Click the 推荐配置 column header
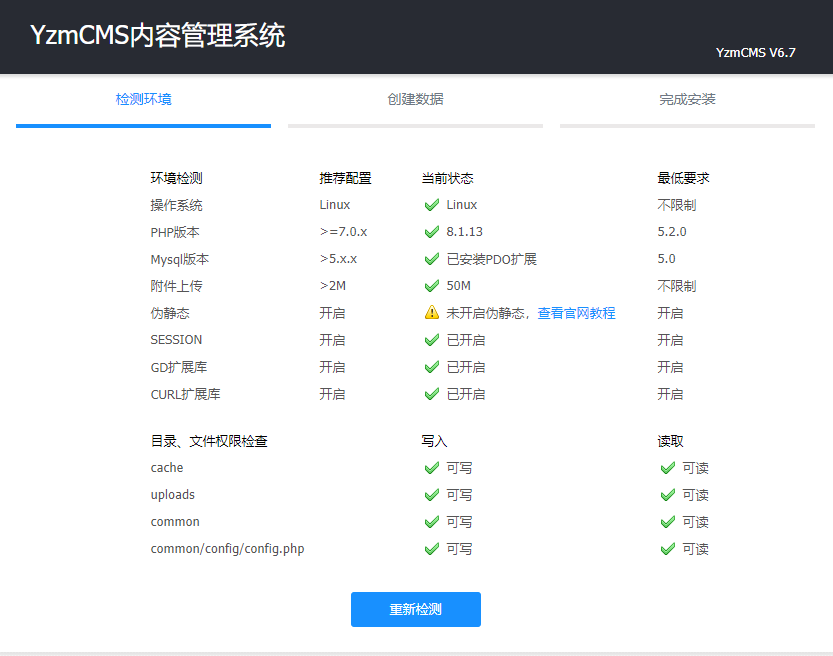833x656 pixels. pos(345,178)
